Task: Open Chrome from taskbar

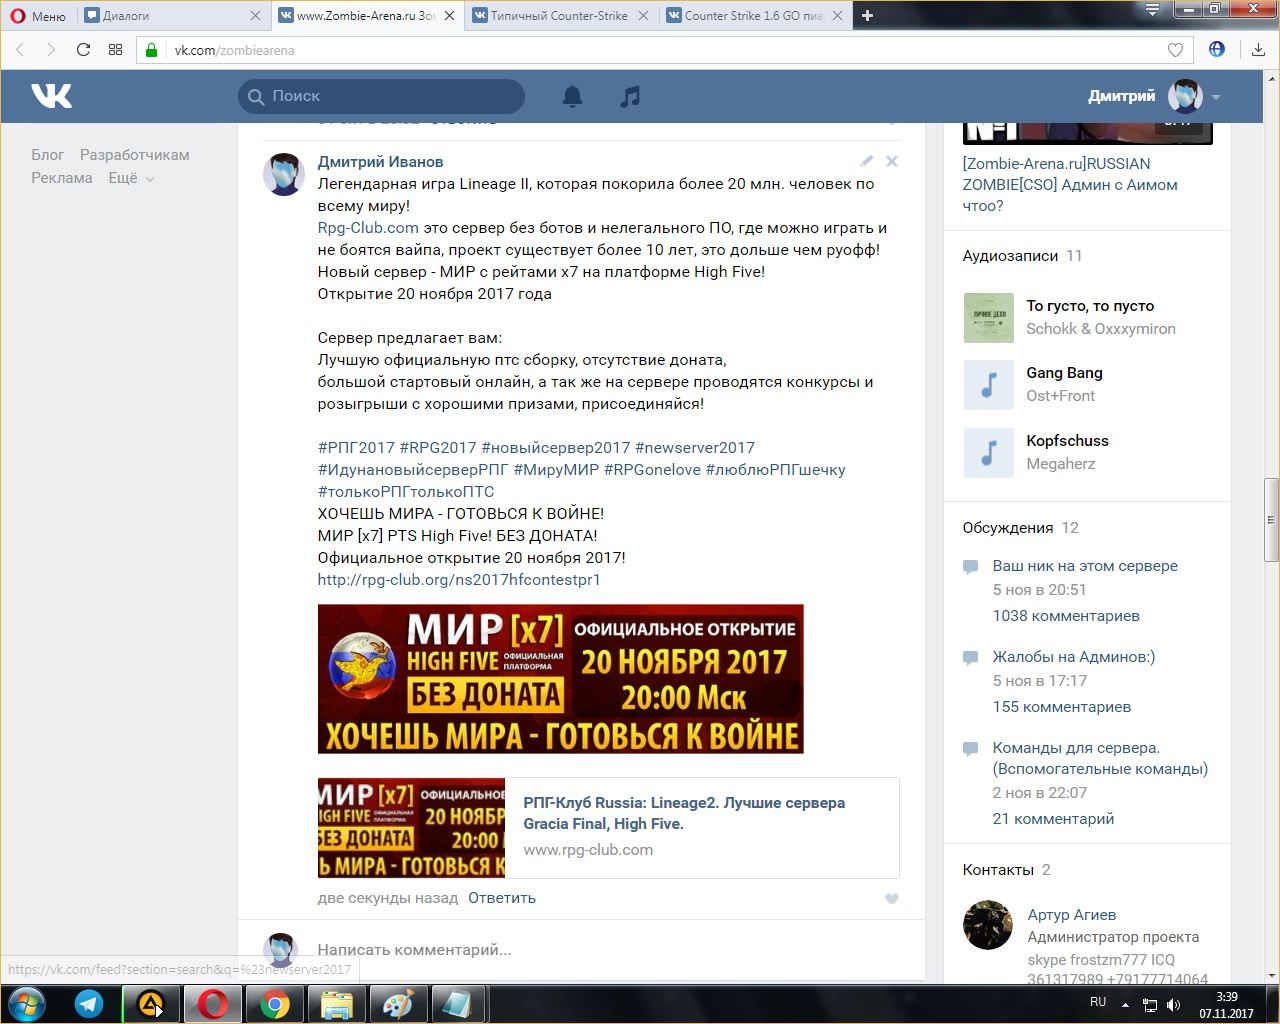Action: click(275, 1004)
